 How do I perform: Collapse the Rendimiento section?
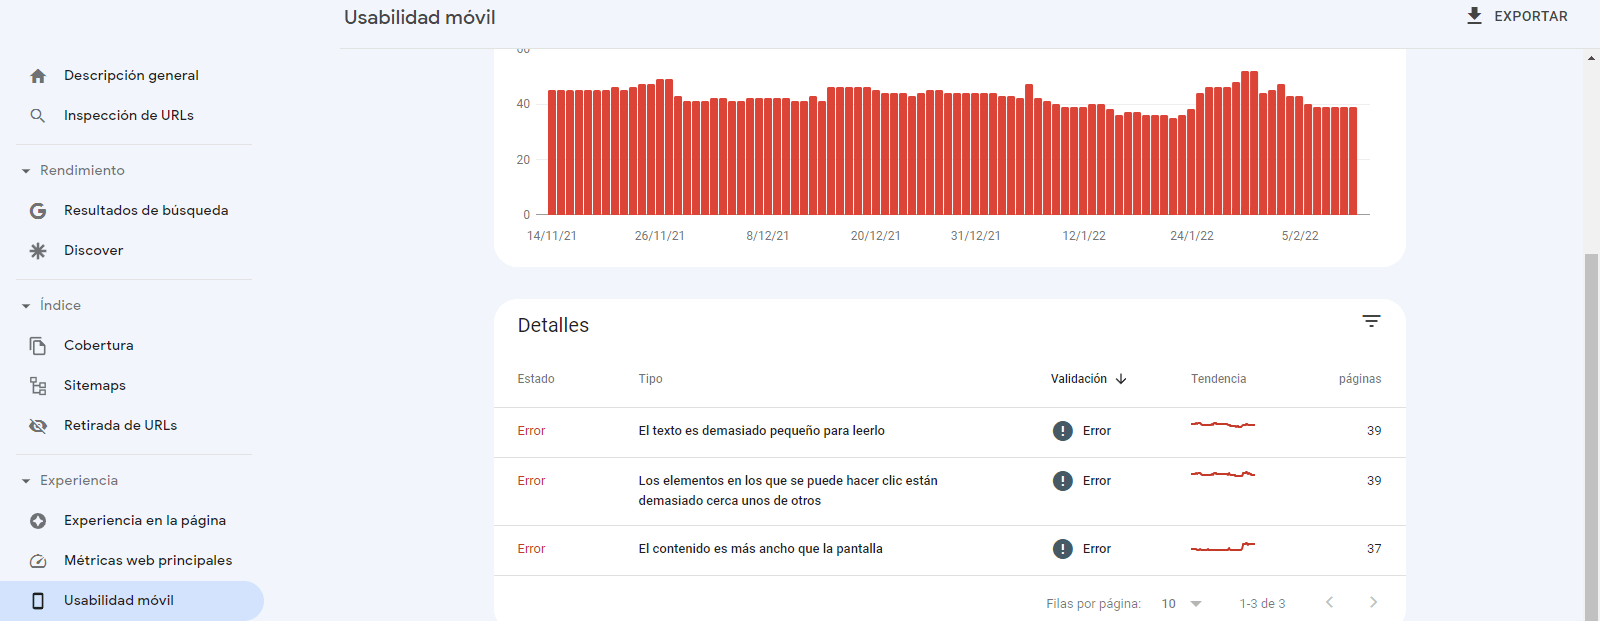coord(26,171)
